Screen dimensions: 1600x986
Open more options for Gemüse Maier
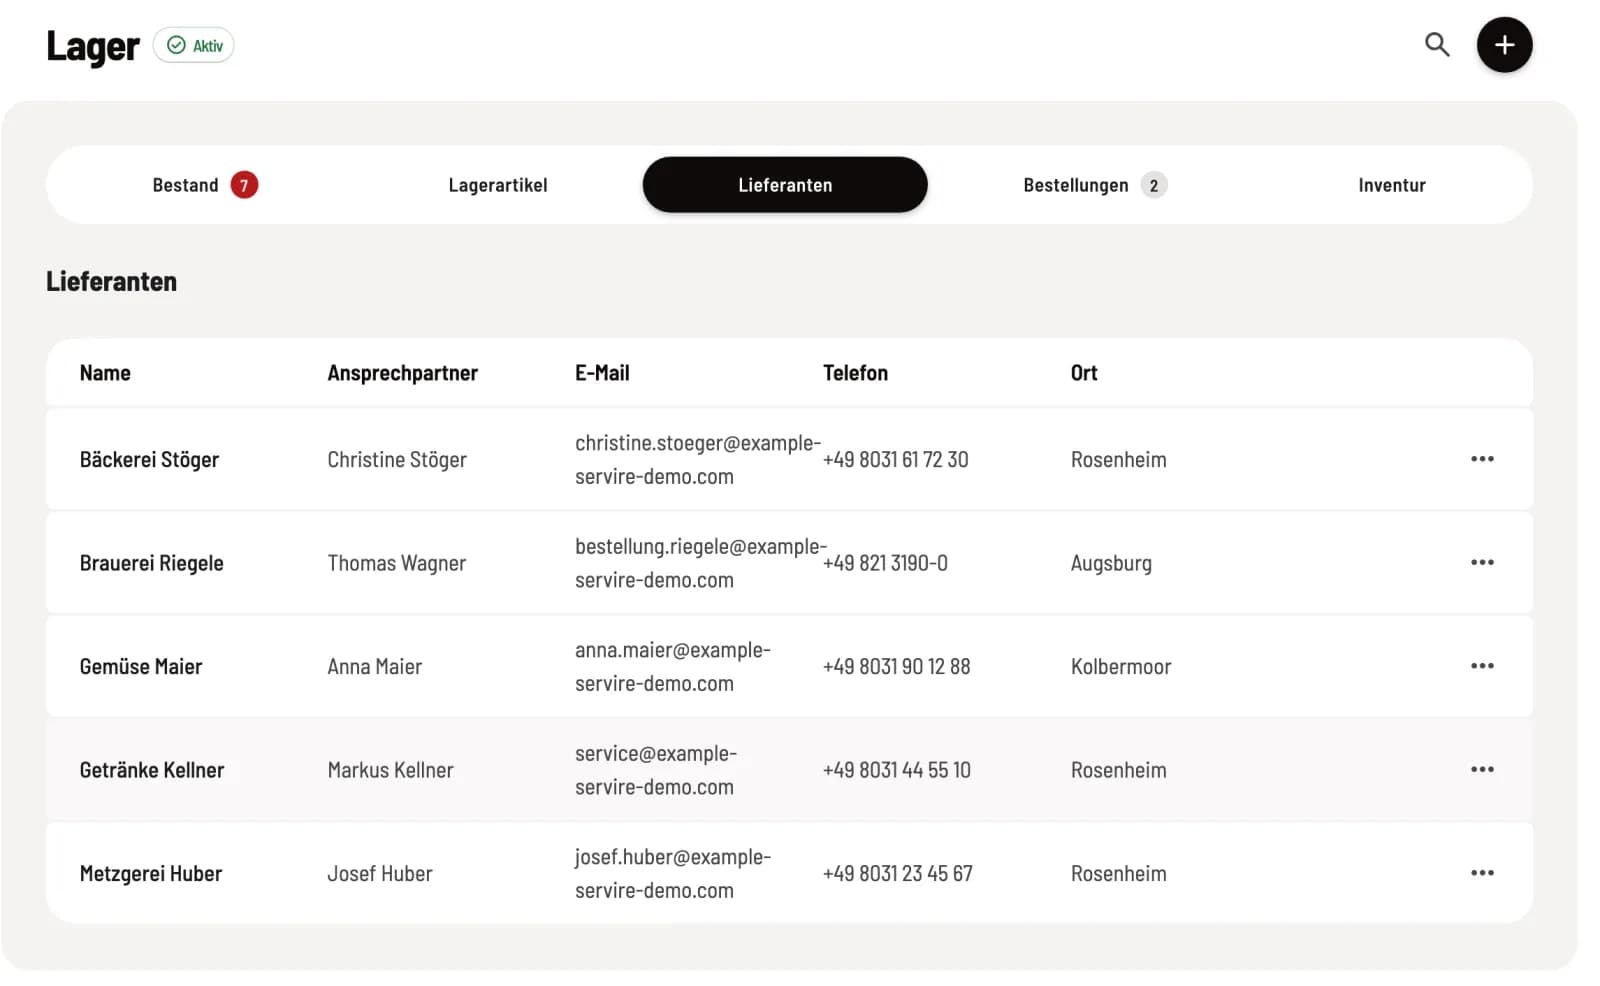1482,666
